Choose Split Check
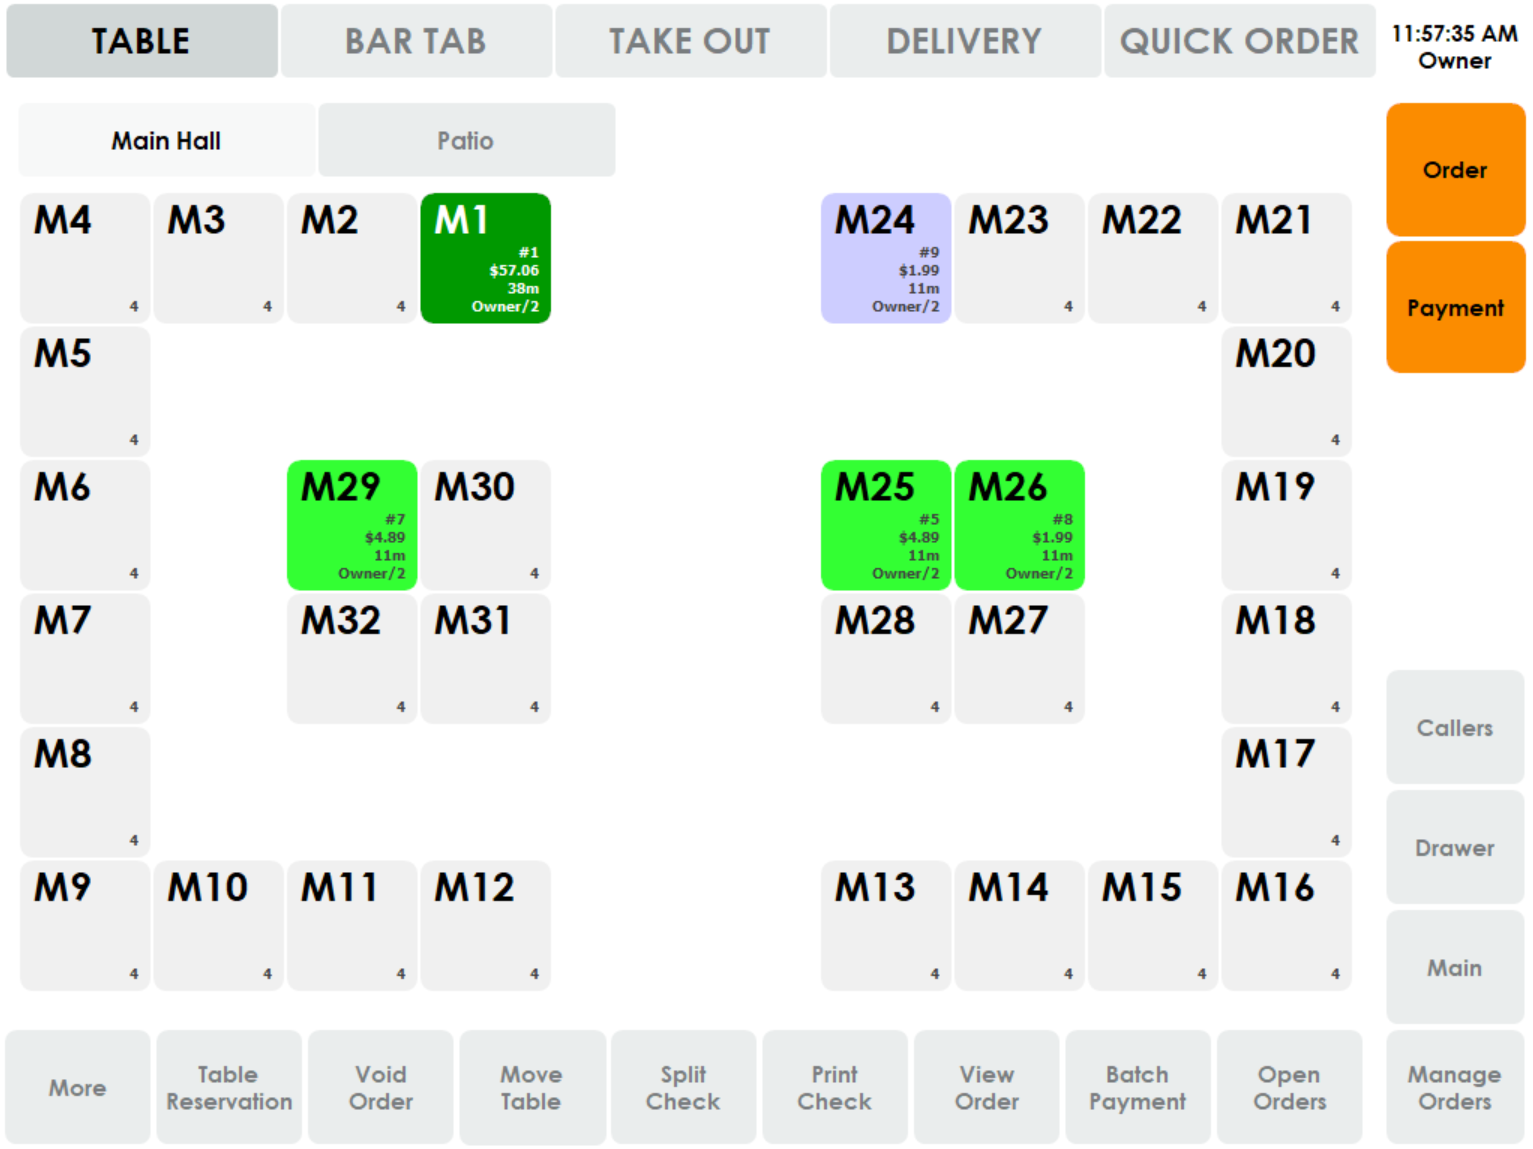Image resolution: width=1533 pixels, height=1149 pixels. coord(684,1087)
